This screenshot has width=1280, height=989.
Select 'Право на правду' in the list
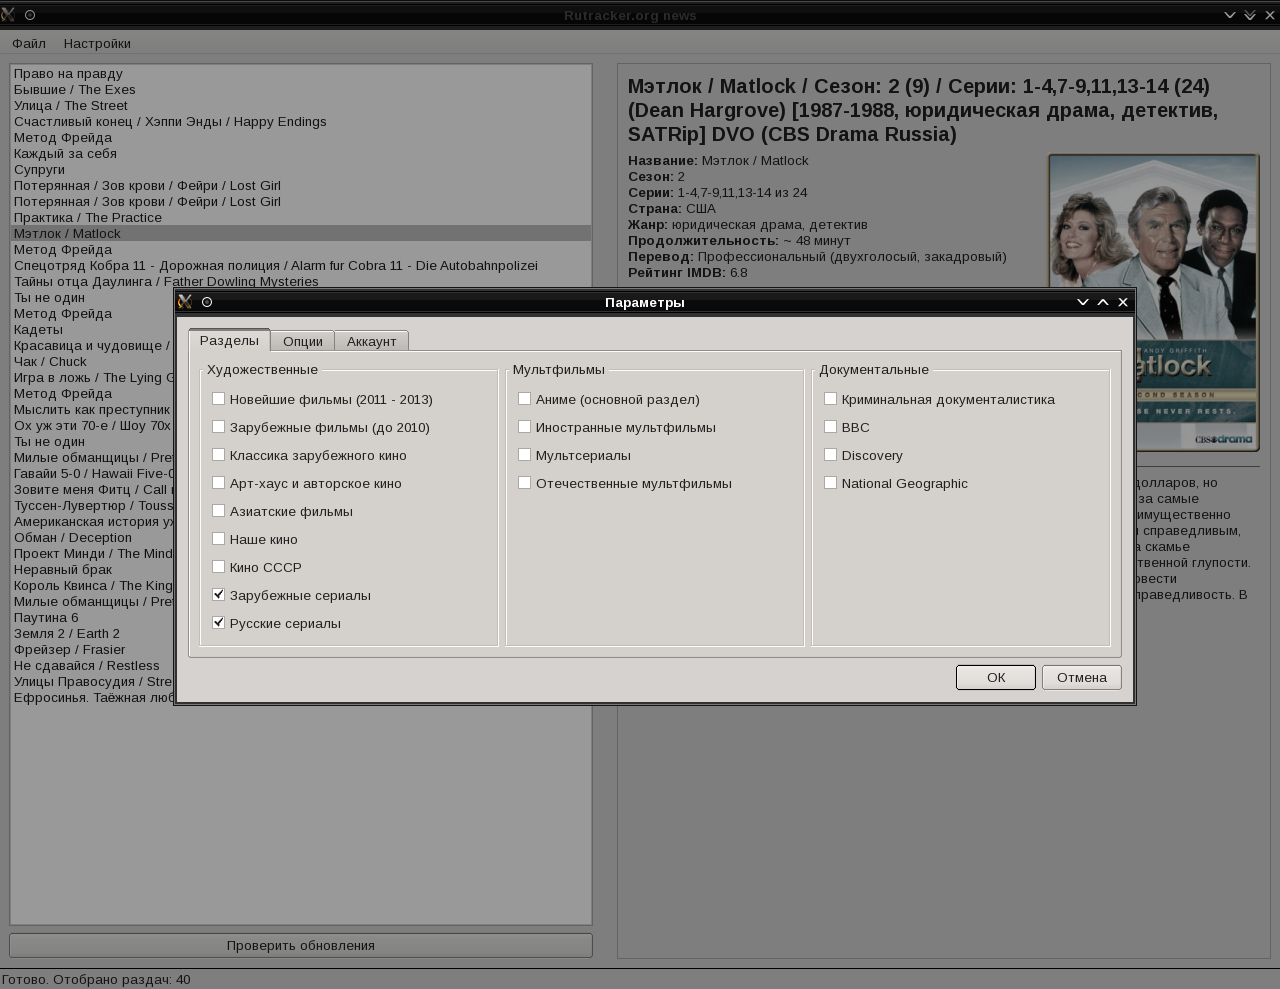coord(301,73)
